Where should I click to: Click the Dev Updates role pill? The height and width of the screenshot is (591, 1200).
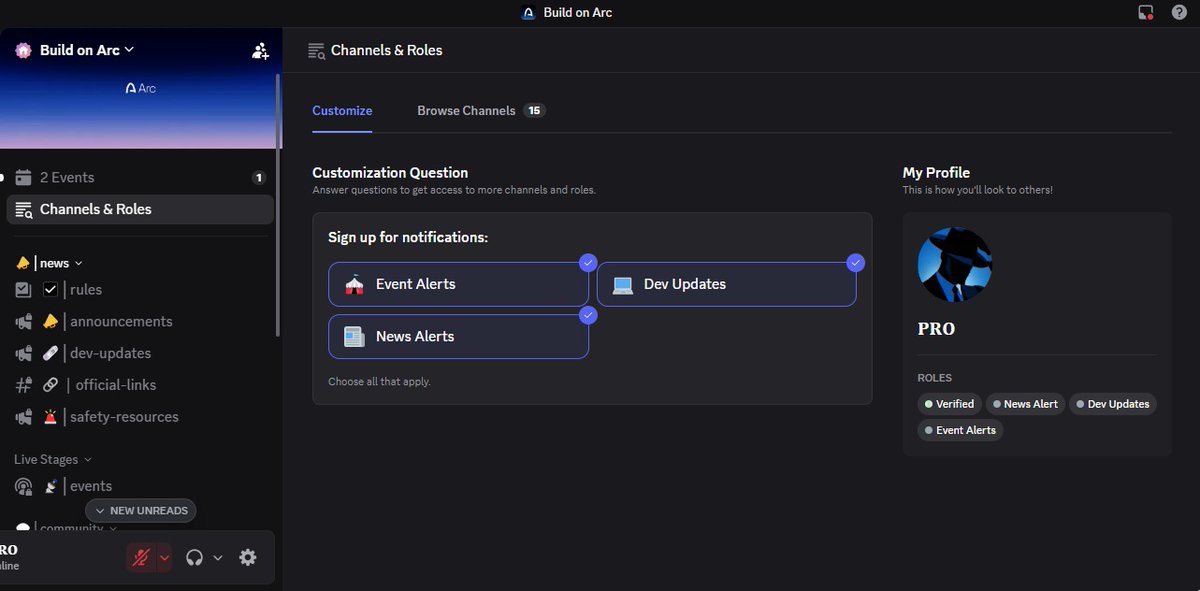pyautogui.click(x=1113, y=404)
